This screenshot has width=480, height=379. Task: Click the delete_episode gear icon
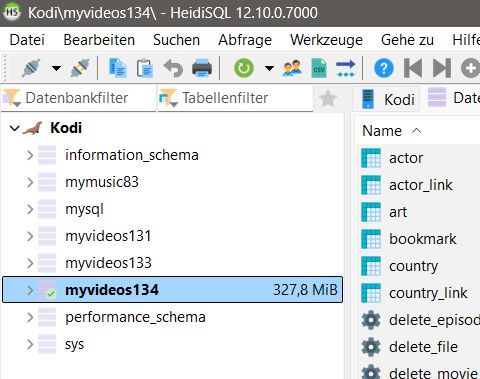pyautogui.click(x=371, y=320)
